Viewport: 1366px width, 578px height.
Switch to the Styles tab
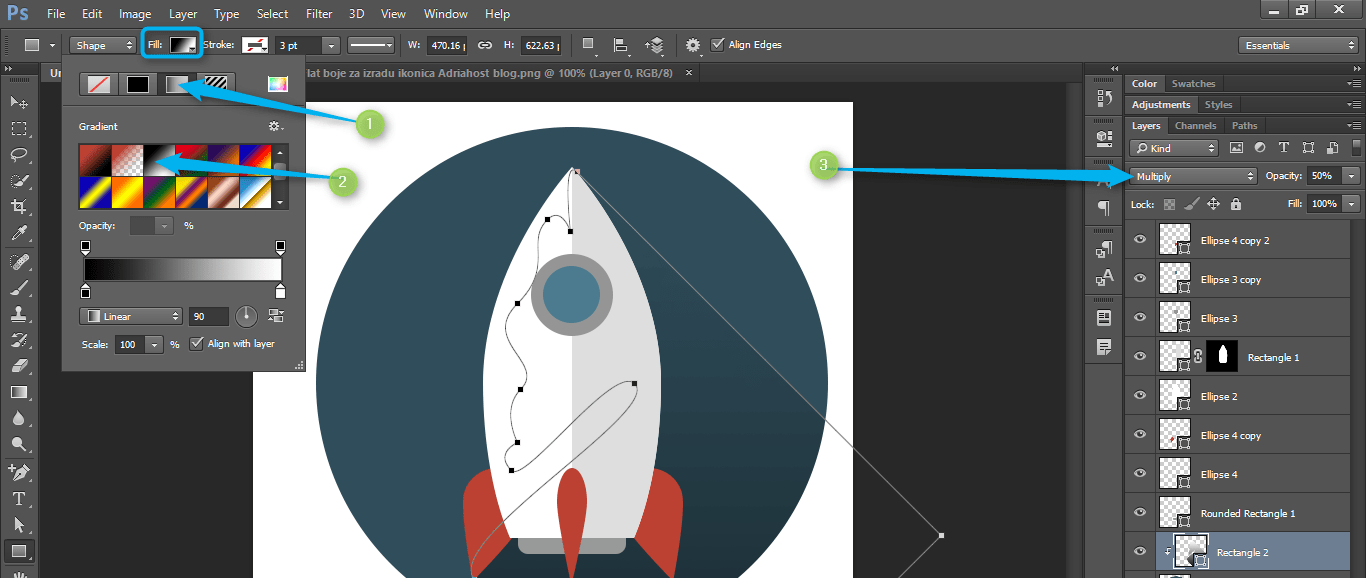(1218, 105)
